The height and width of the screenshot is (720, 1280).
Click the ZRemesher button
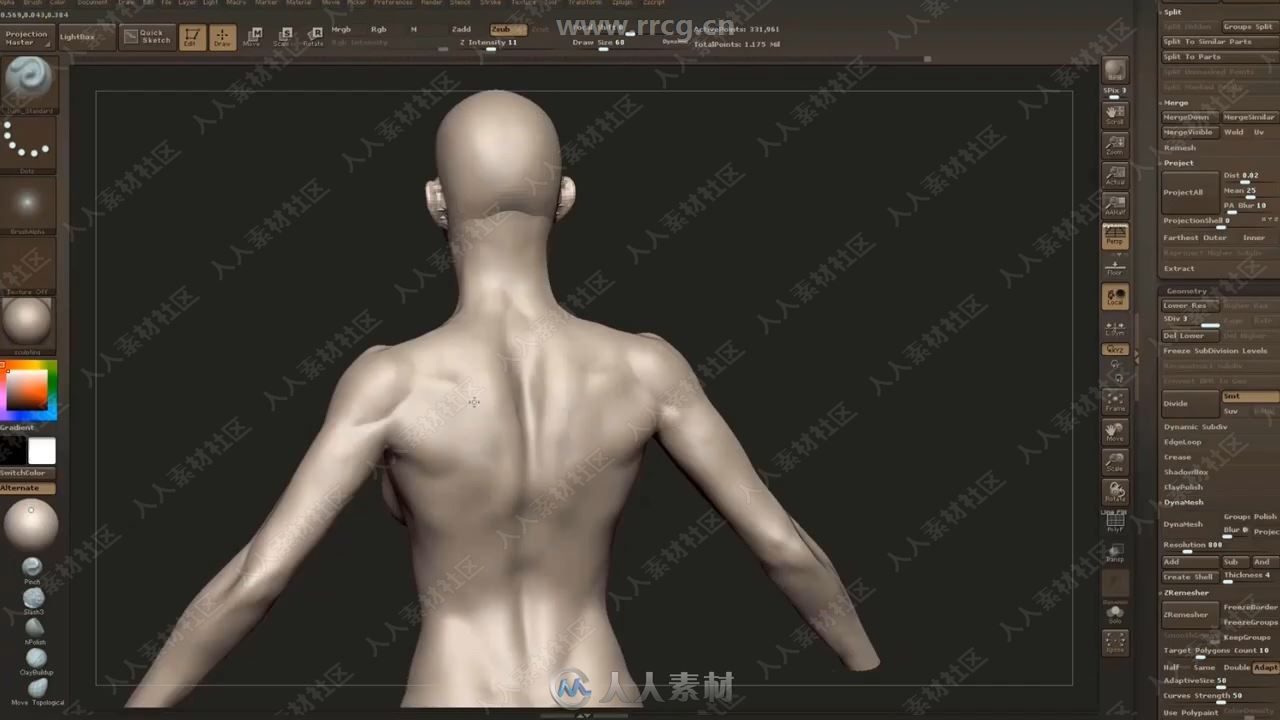pyautogui.click(x=1190, y=615)
